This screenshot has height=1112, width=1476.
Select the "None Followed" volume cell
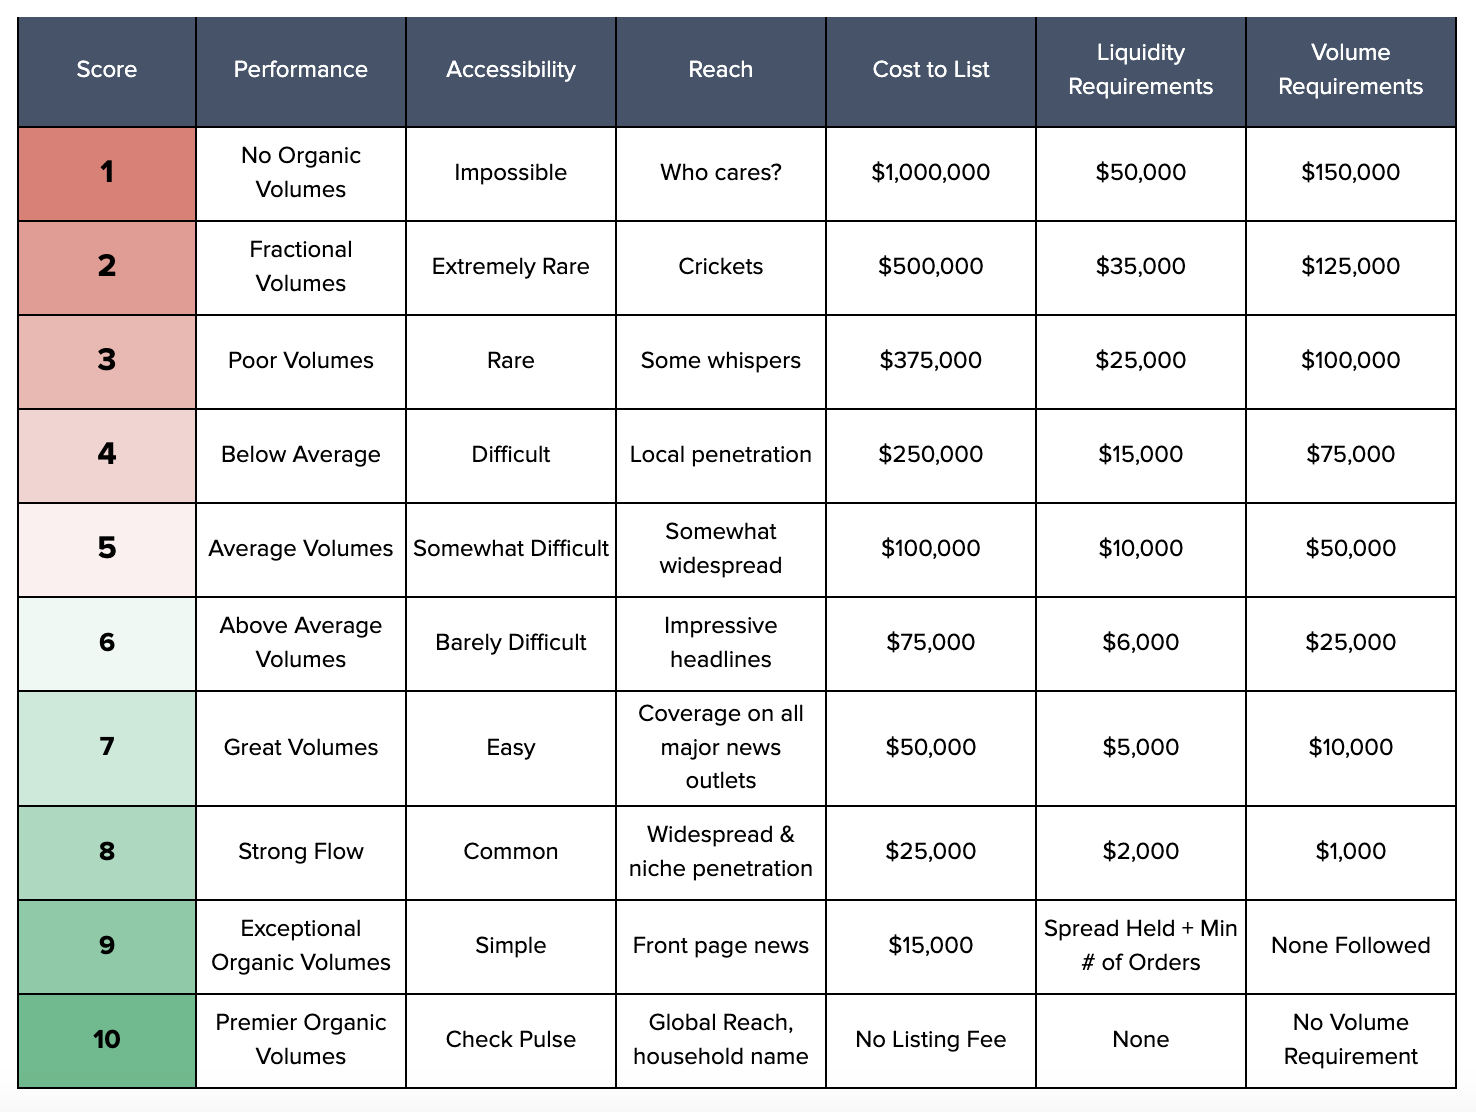click(x=1350, y=946)
